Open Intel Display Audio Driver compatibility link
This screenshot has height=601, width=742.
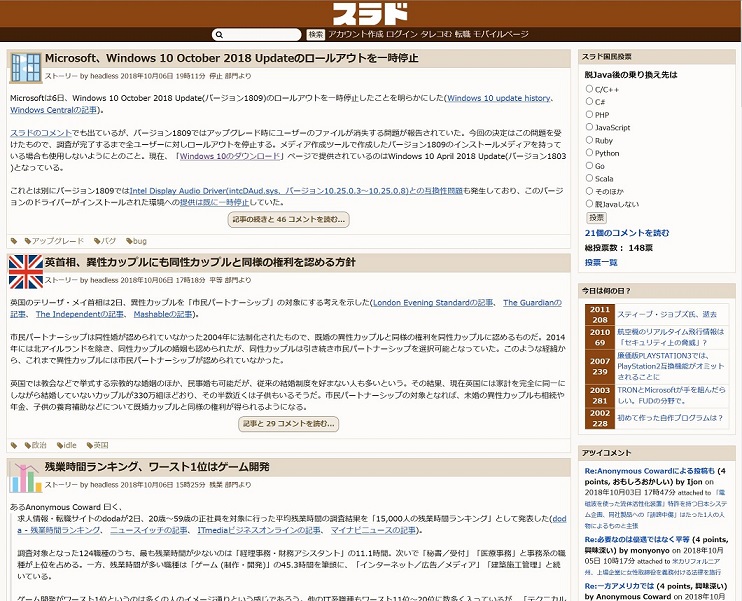click(x=296, y=191)
